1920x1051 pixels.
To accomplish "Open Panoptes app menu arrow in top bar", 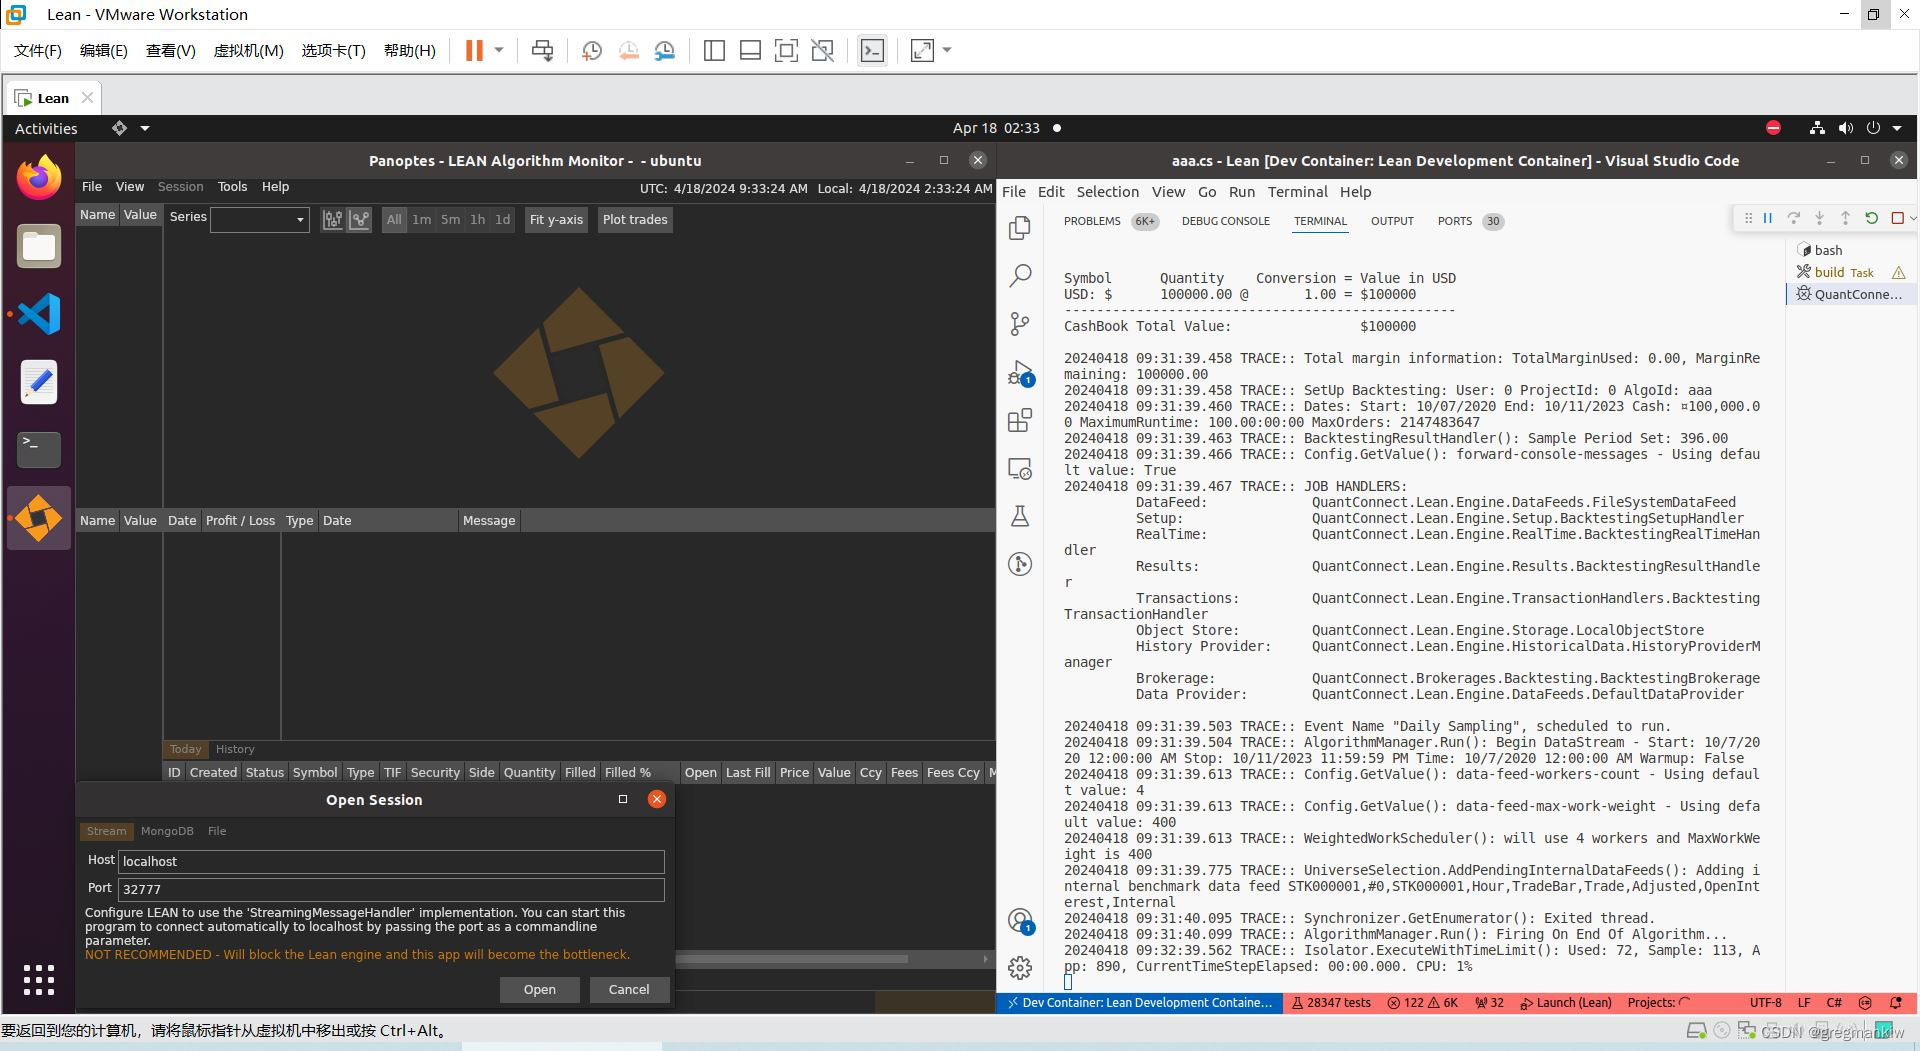I will coord(145,128).
